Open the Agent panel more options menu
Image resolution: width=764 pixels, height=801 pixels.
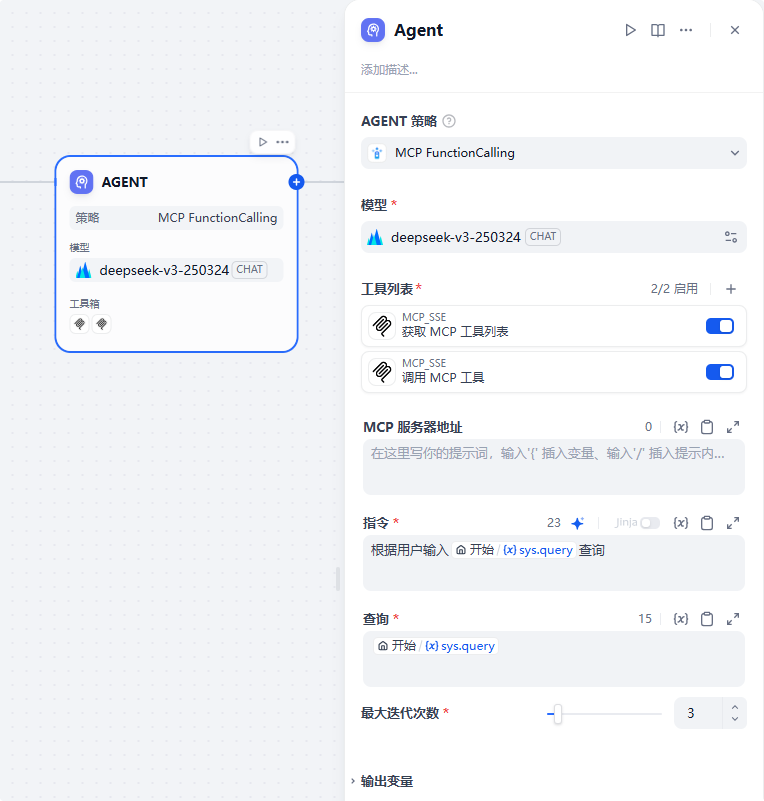point(686,30)
